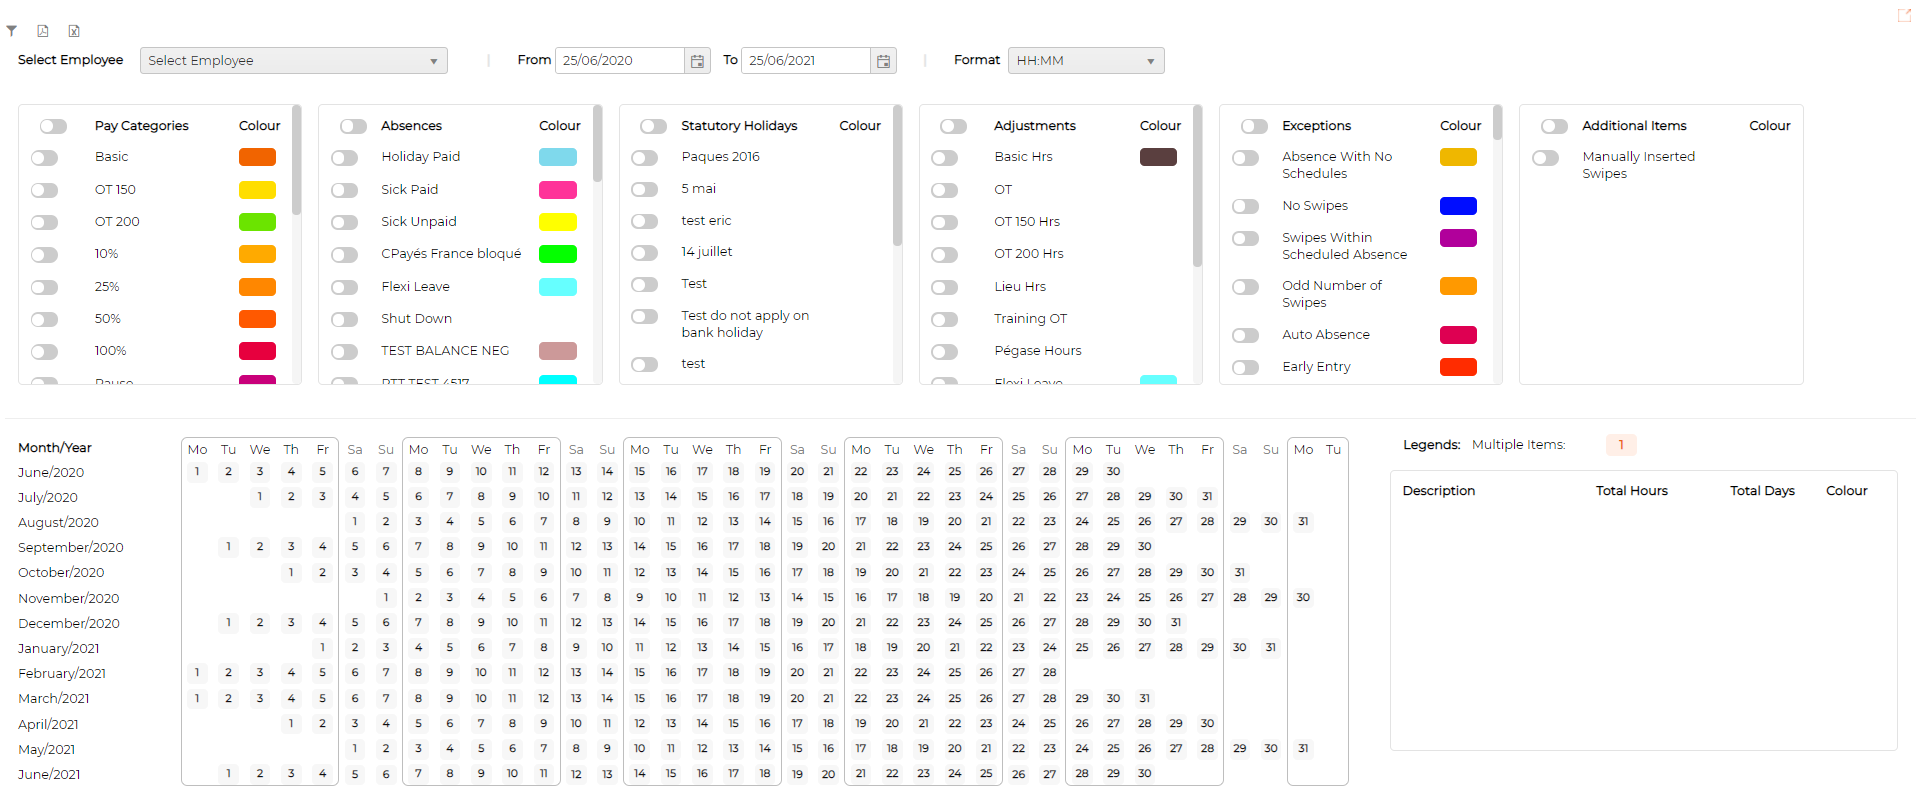Open the To date calendar picker
This screenshot has height=800, width=1919.
click(883, 61)
